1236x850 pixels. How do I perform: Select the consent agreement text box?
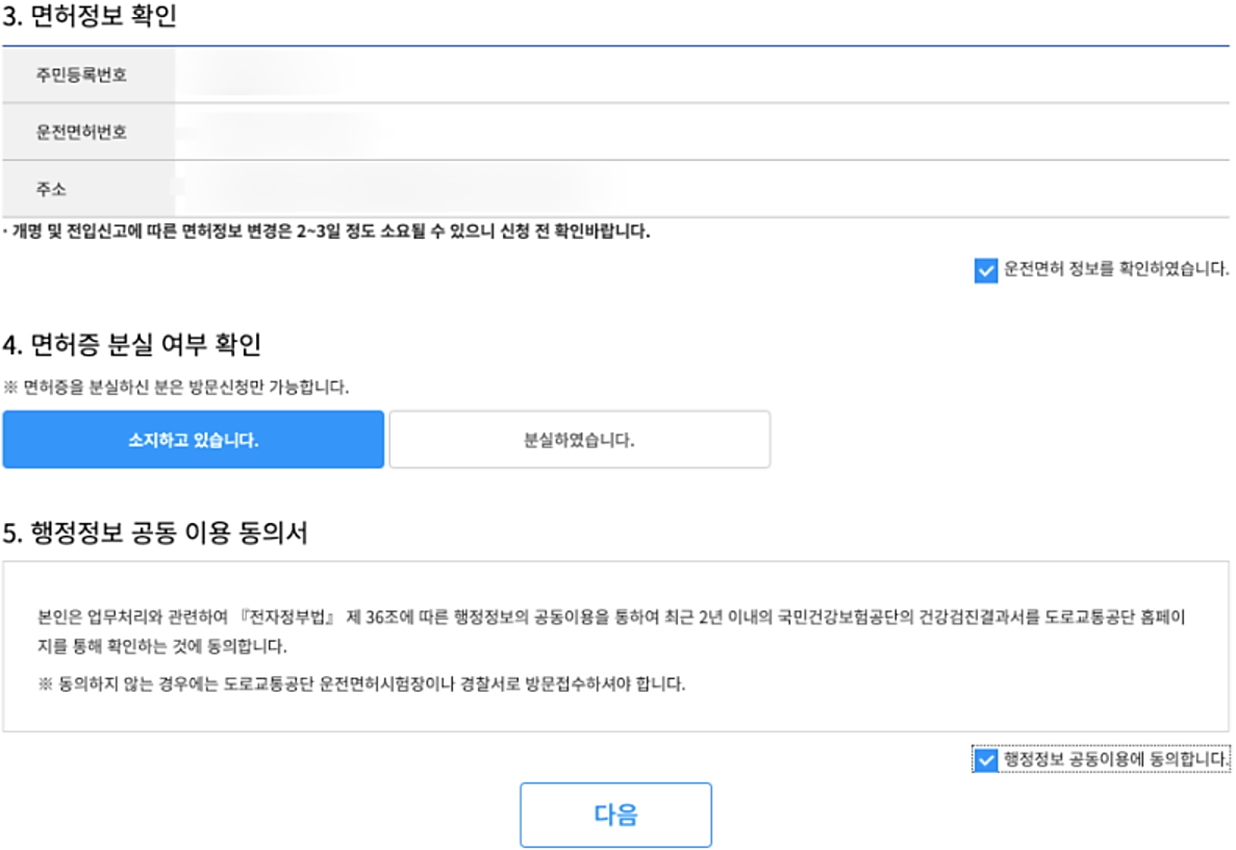point(618,648)
